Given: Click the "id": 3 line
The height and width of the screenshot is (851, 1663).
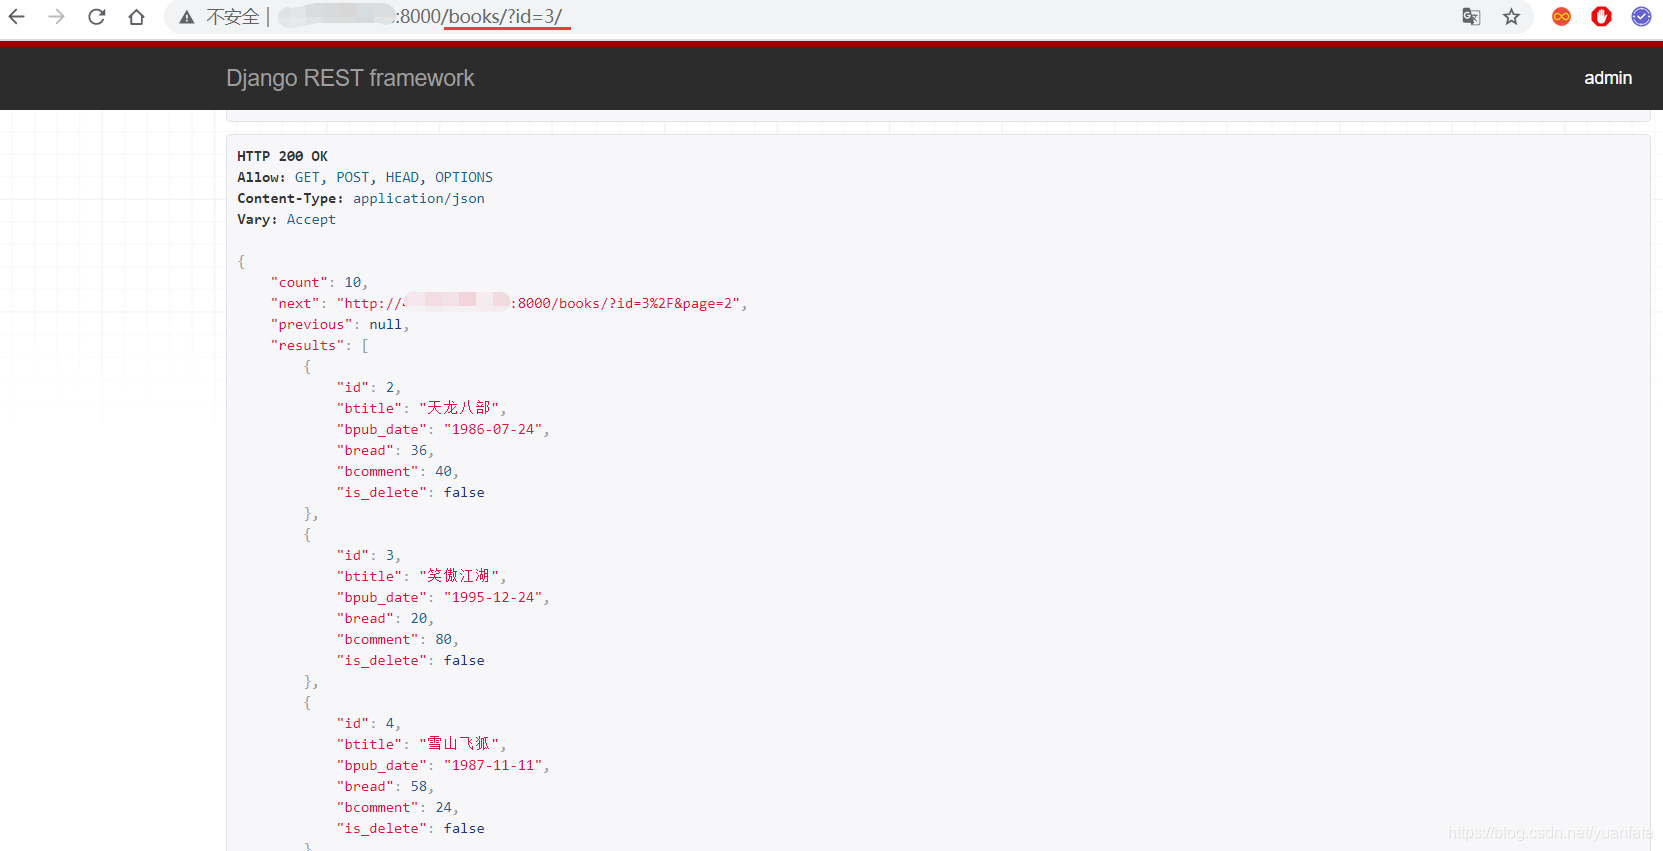Looking at the screenshot, I should (368, 555).
